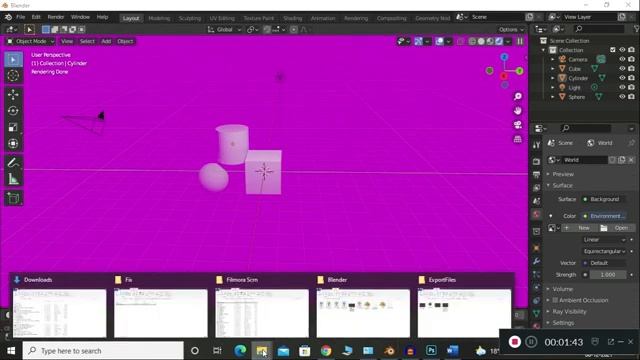Image resolution: width=640 pixels, height=360 pixels.
Task: Open the Render properties tab icon
Action: [x=536, y=162]
